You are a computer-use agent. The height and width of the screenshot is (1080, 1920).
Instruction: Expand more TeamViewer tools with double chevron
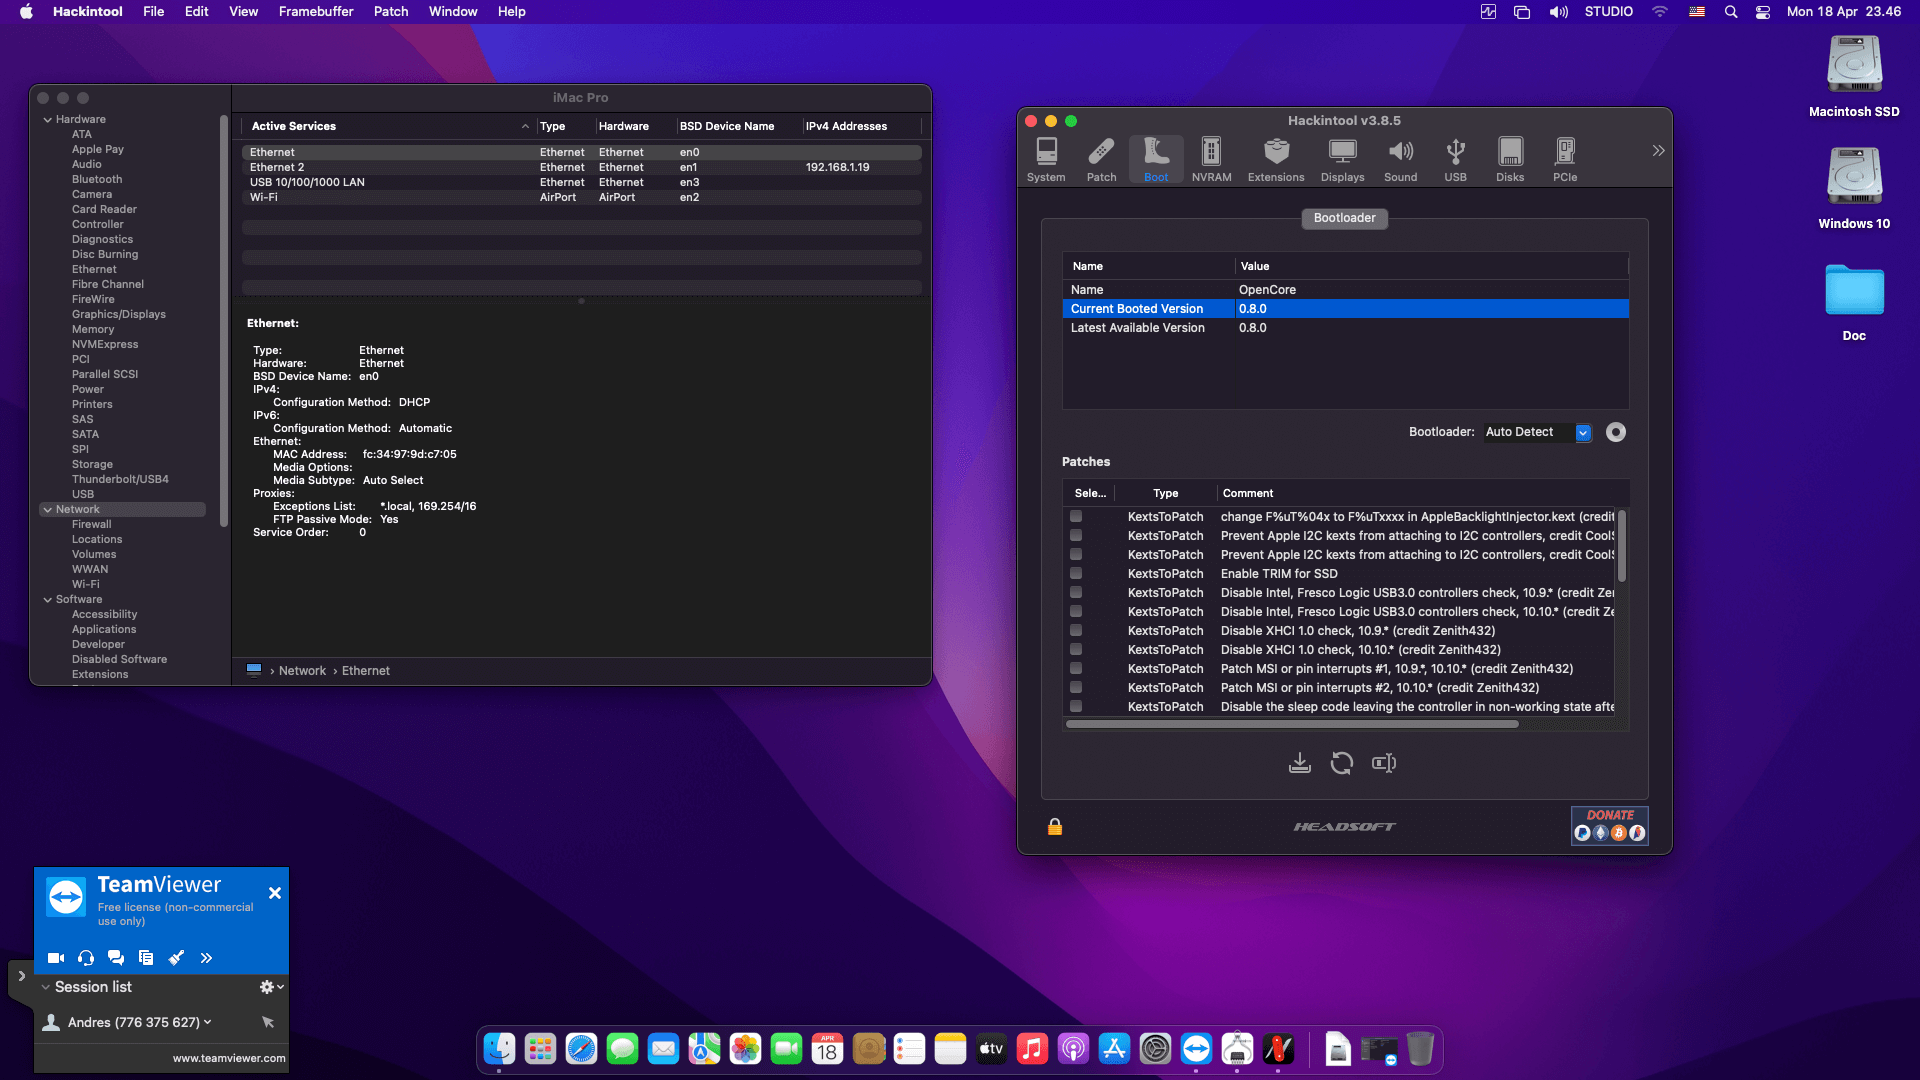coord(206,958)
